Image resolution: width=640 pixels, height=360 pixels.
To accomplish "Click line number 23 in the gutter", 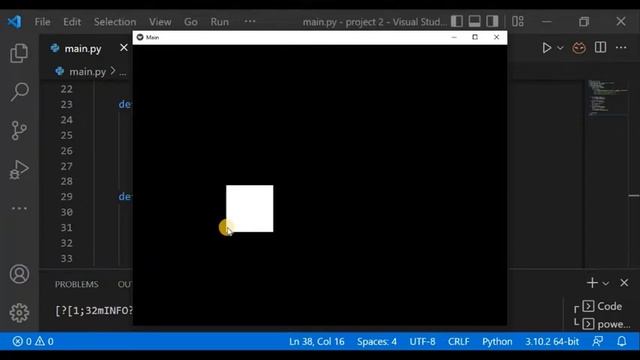I will coord(67,104).
